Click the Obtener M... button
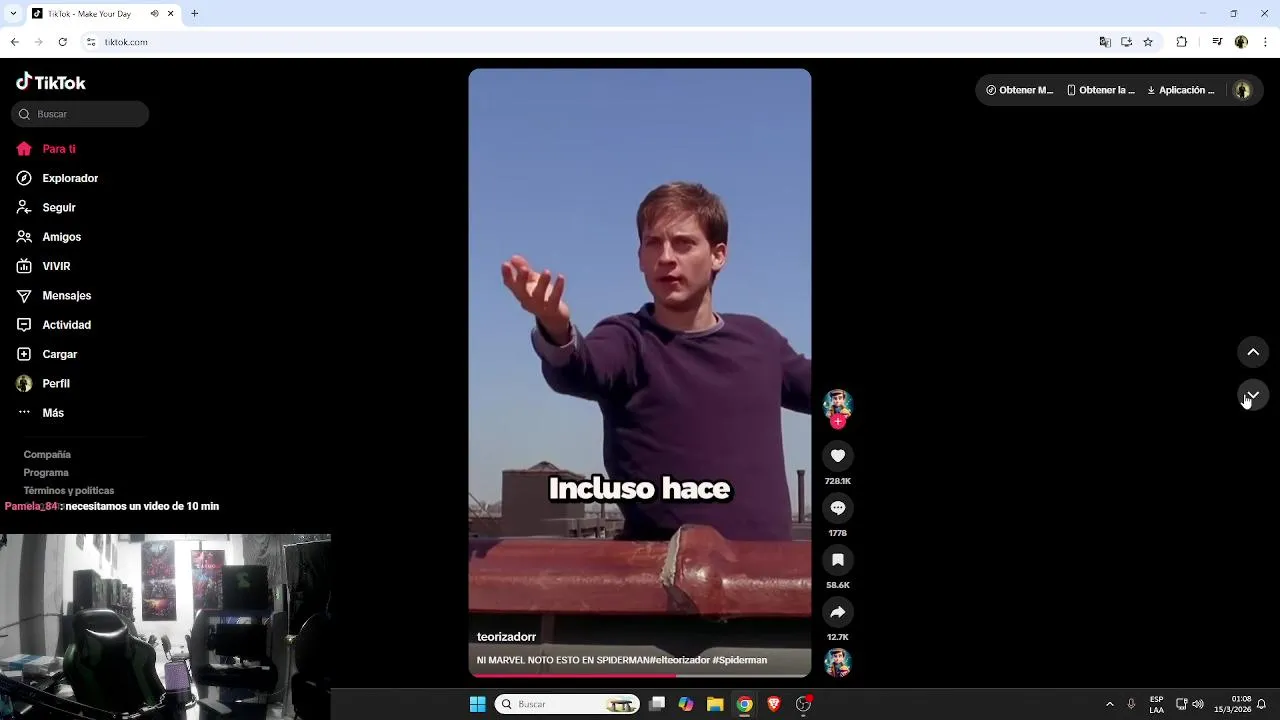 (x=1020, y=90)
